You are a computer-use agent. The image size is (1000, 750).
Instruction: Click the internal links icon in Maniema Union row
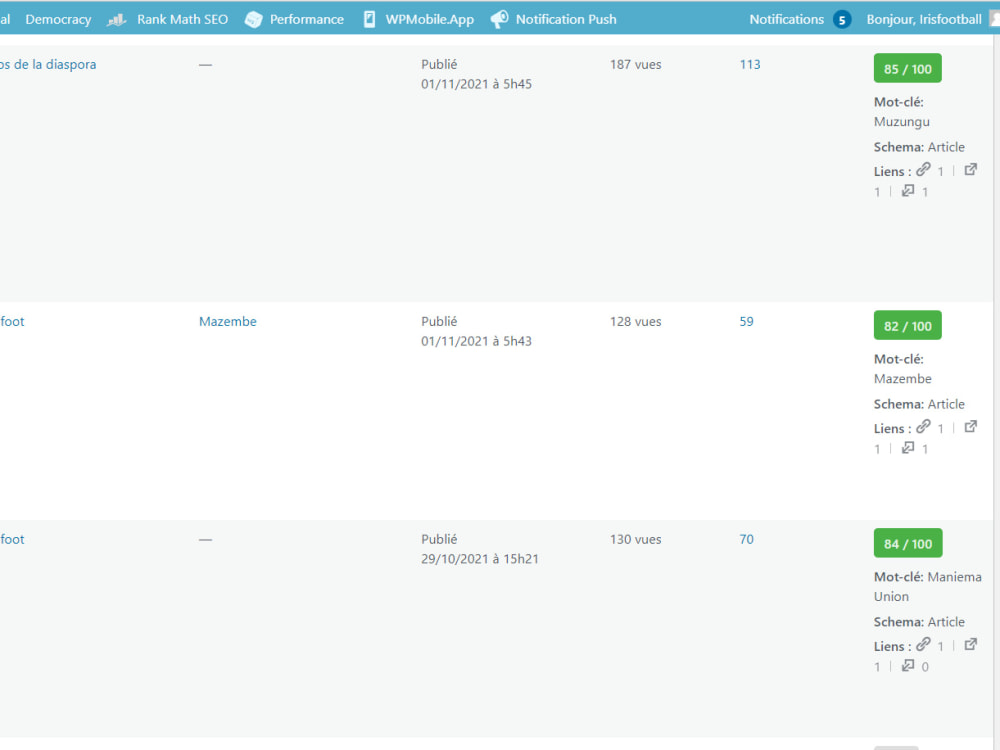point(923,645)
